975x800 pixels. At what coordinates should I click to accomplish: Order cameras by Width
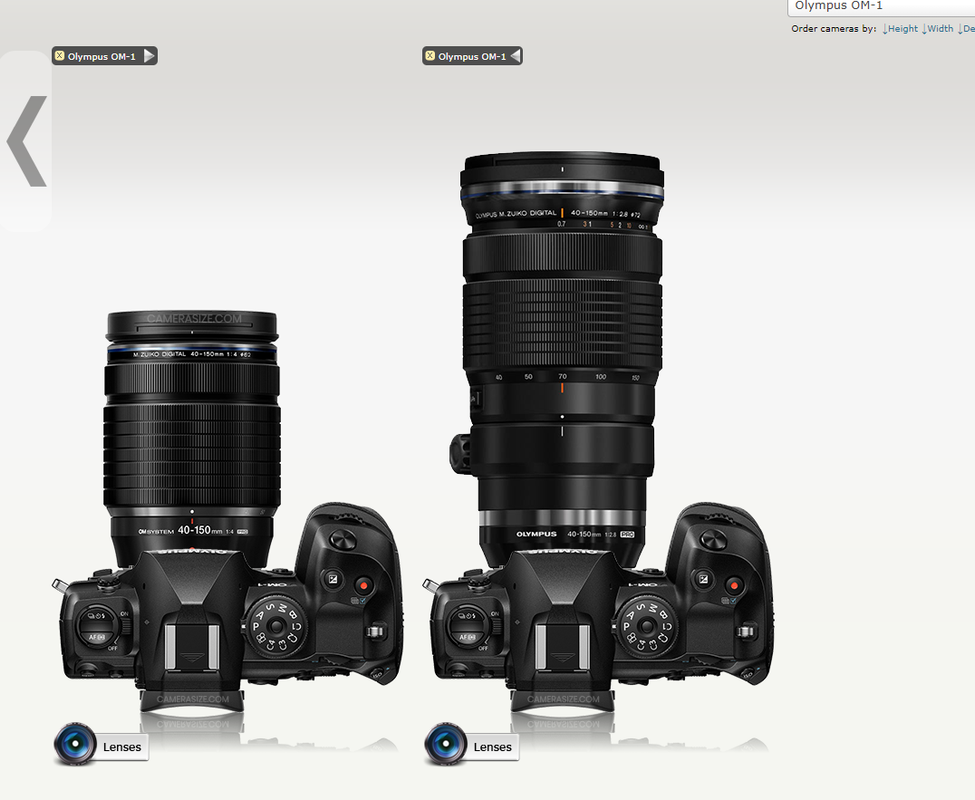pos(937,29)
